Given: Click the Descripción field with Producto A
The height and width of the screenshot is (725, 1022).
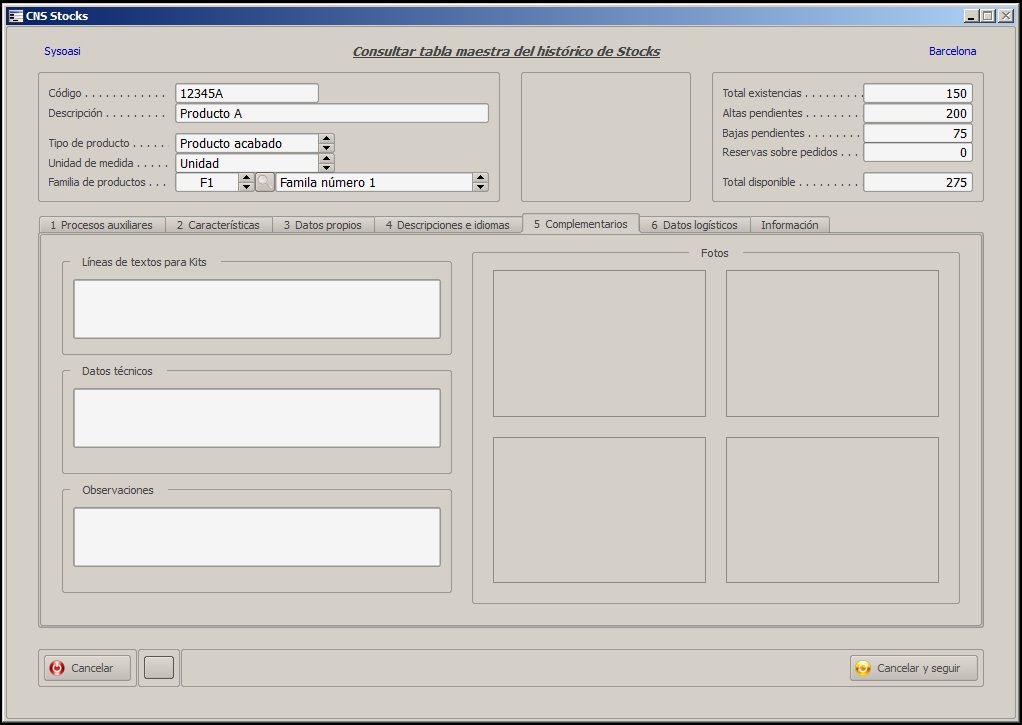Looking at the screenshot, I should point(332,113).
